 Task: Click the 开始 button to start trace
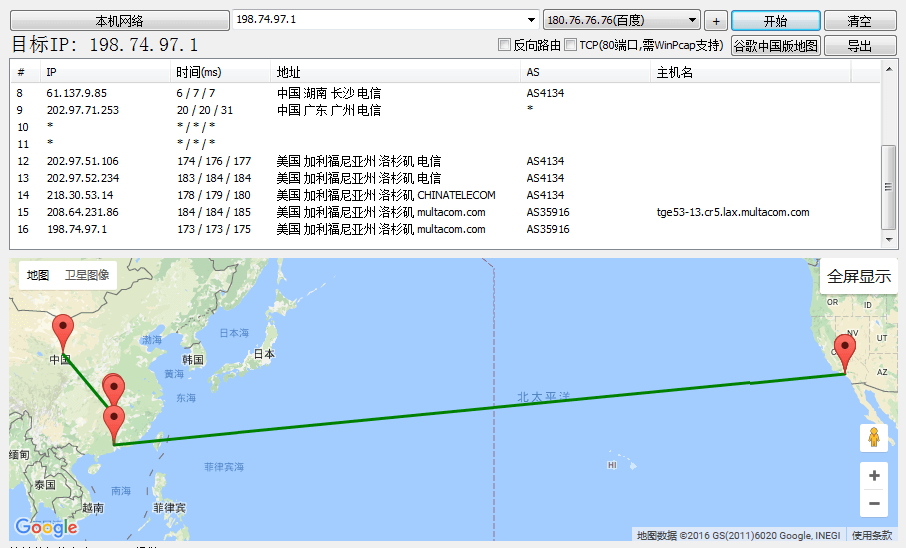[x=775, y=20]
